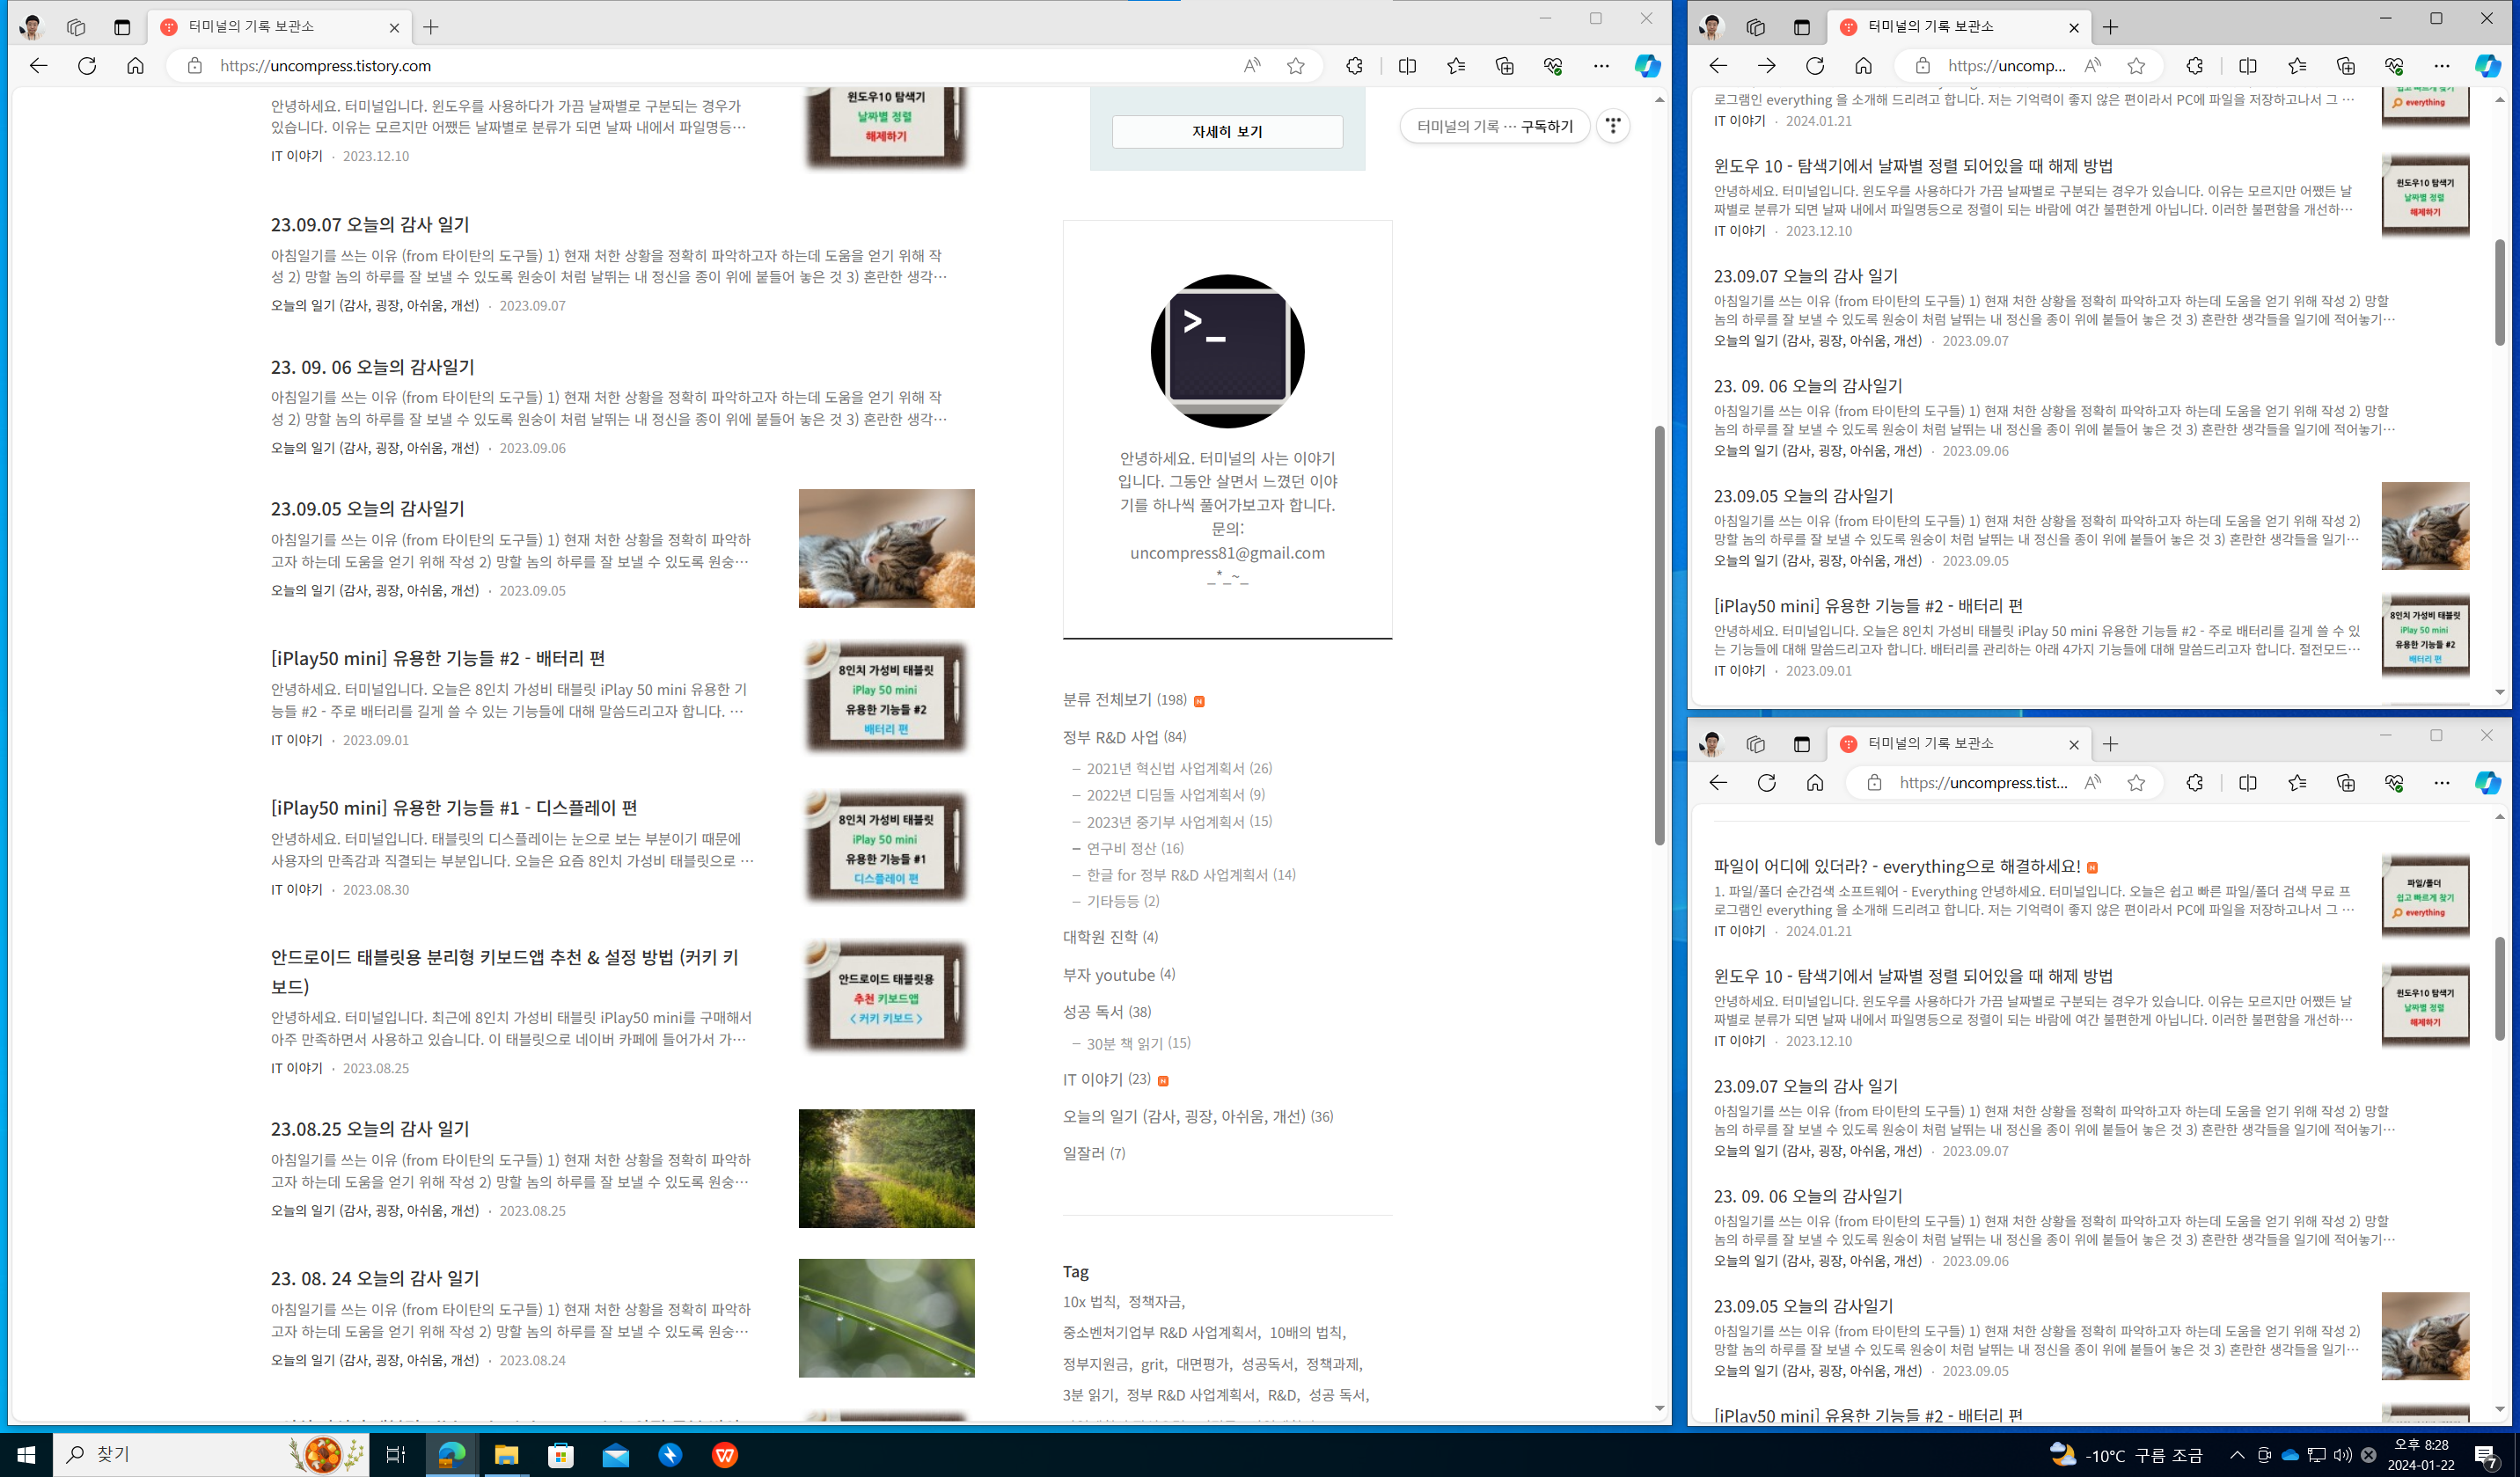The width and height of the screenshot is (2520, 1477).
Task: Add page to favorites via star icon
Action: (x=1296, y=66)
